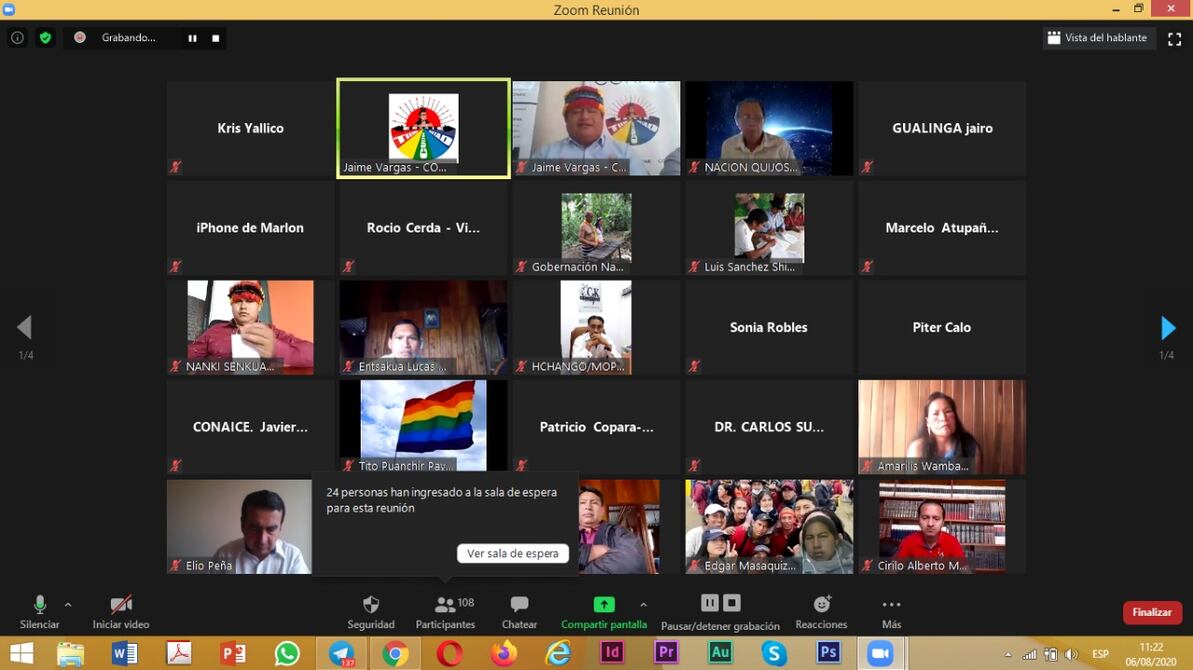The image size is (1193, 670).
Task: Expand audio options arrow beside Silenciar
Action: [x=68, y=605]
